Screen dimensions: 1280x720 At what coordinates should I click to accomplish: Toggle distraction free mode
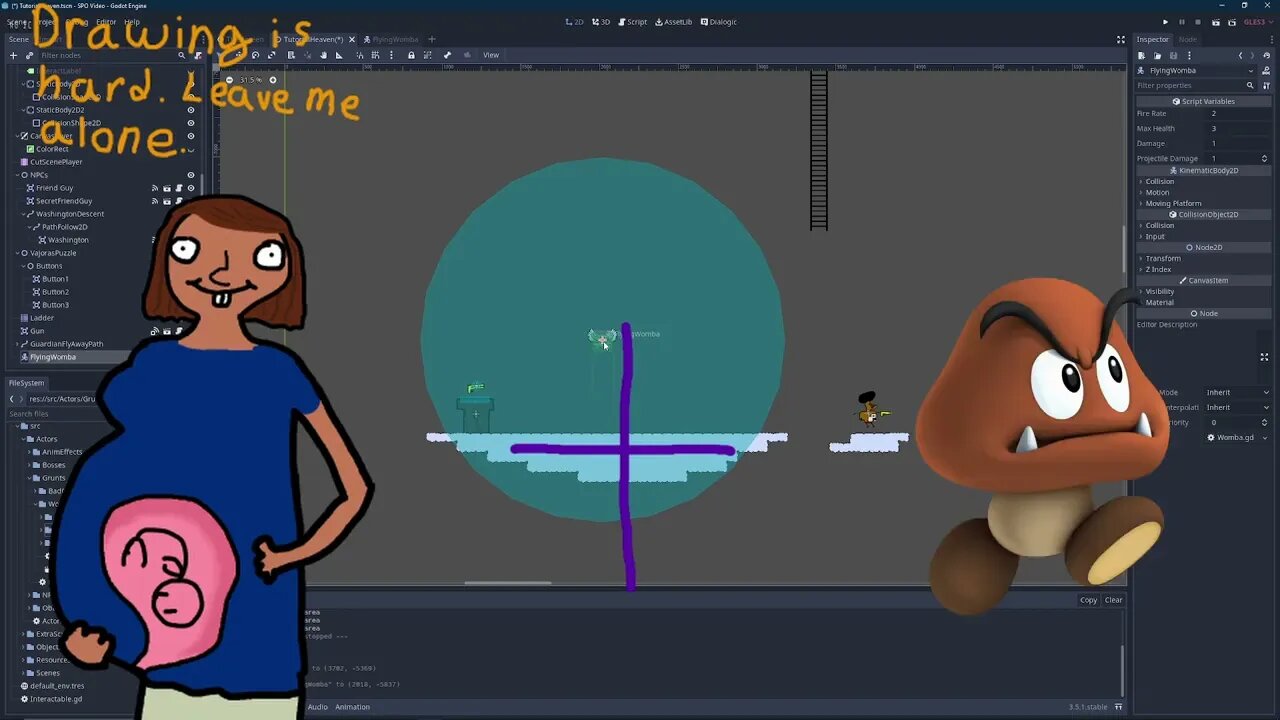click(x=1121, y=39)
